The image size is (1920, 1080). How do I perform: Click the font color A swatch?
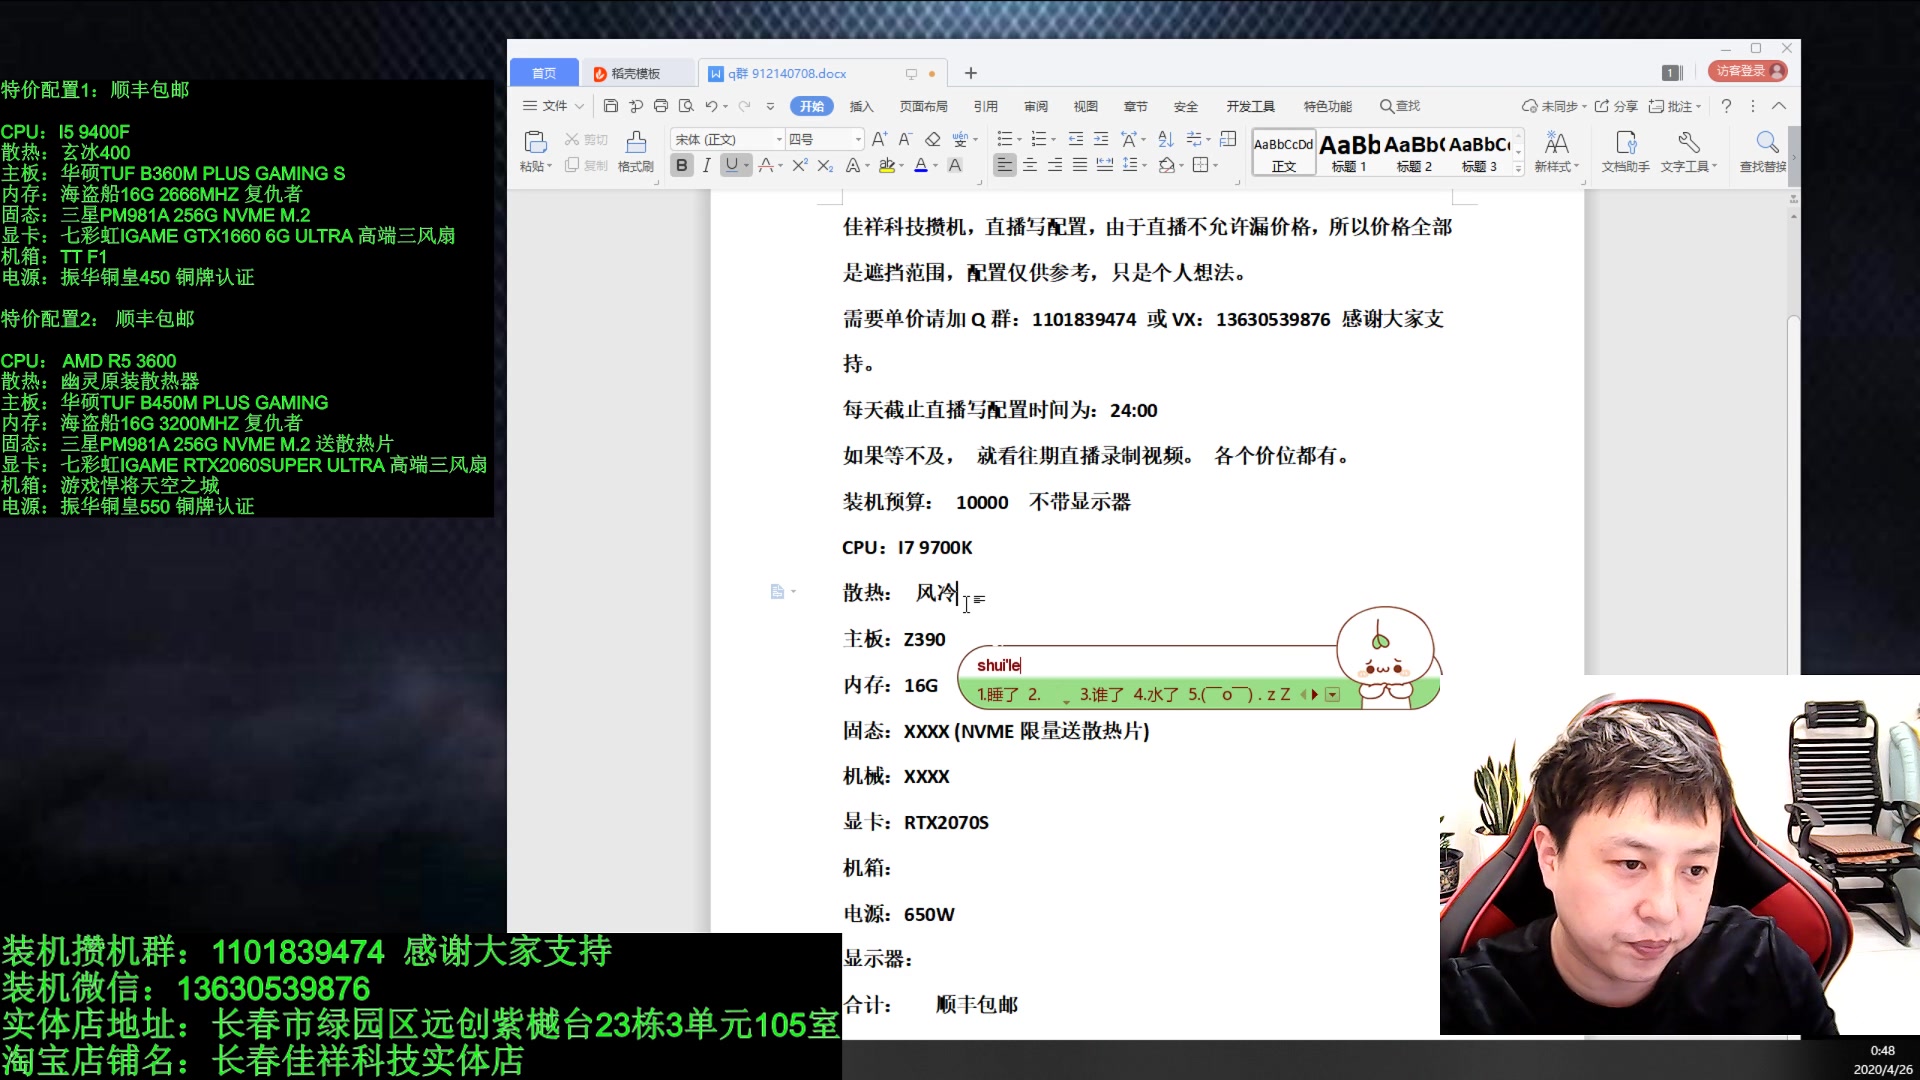921,165
